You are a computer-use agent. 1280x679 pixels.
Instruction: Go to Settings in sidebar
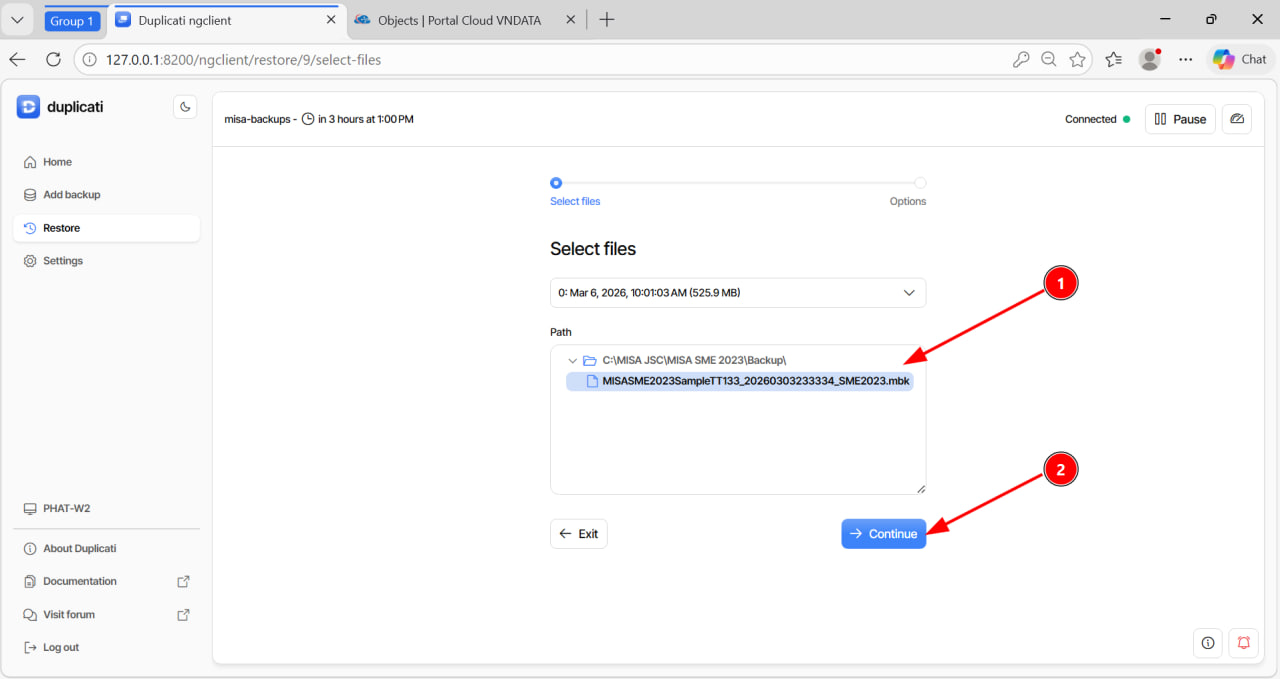coord(62,261)
